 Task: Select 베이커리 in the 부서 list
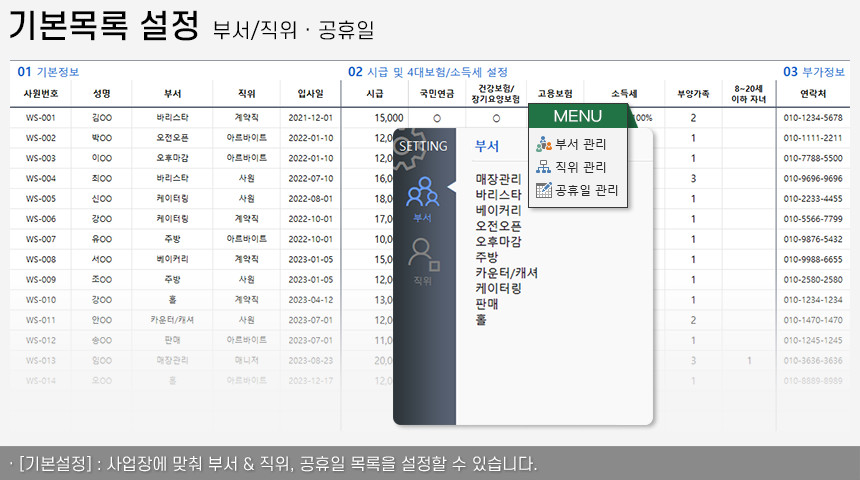(498, 210)
